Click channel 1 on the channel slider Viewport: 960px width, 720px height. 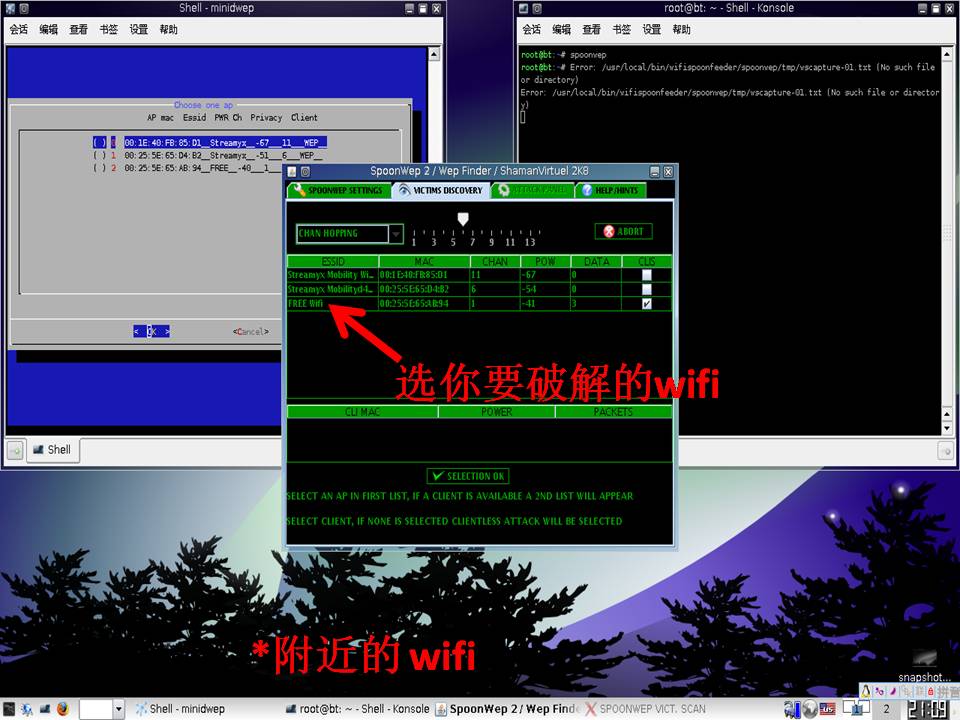point(414,242)
